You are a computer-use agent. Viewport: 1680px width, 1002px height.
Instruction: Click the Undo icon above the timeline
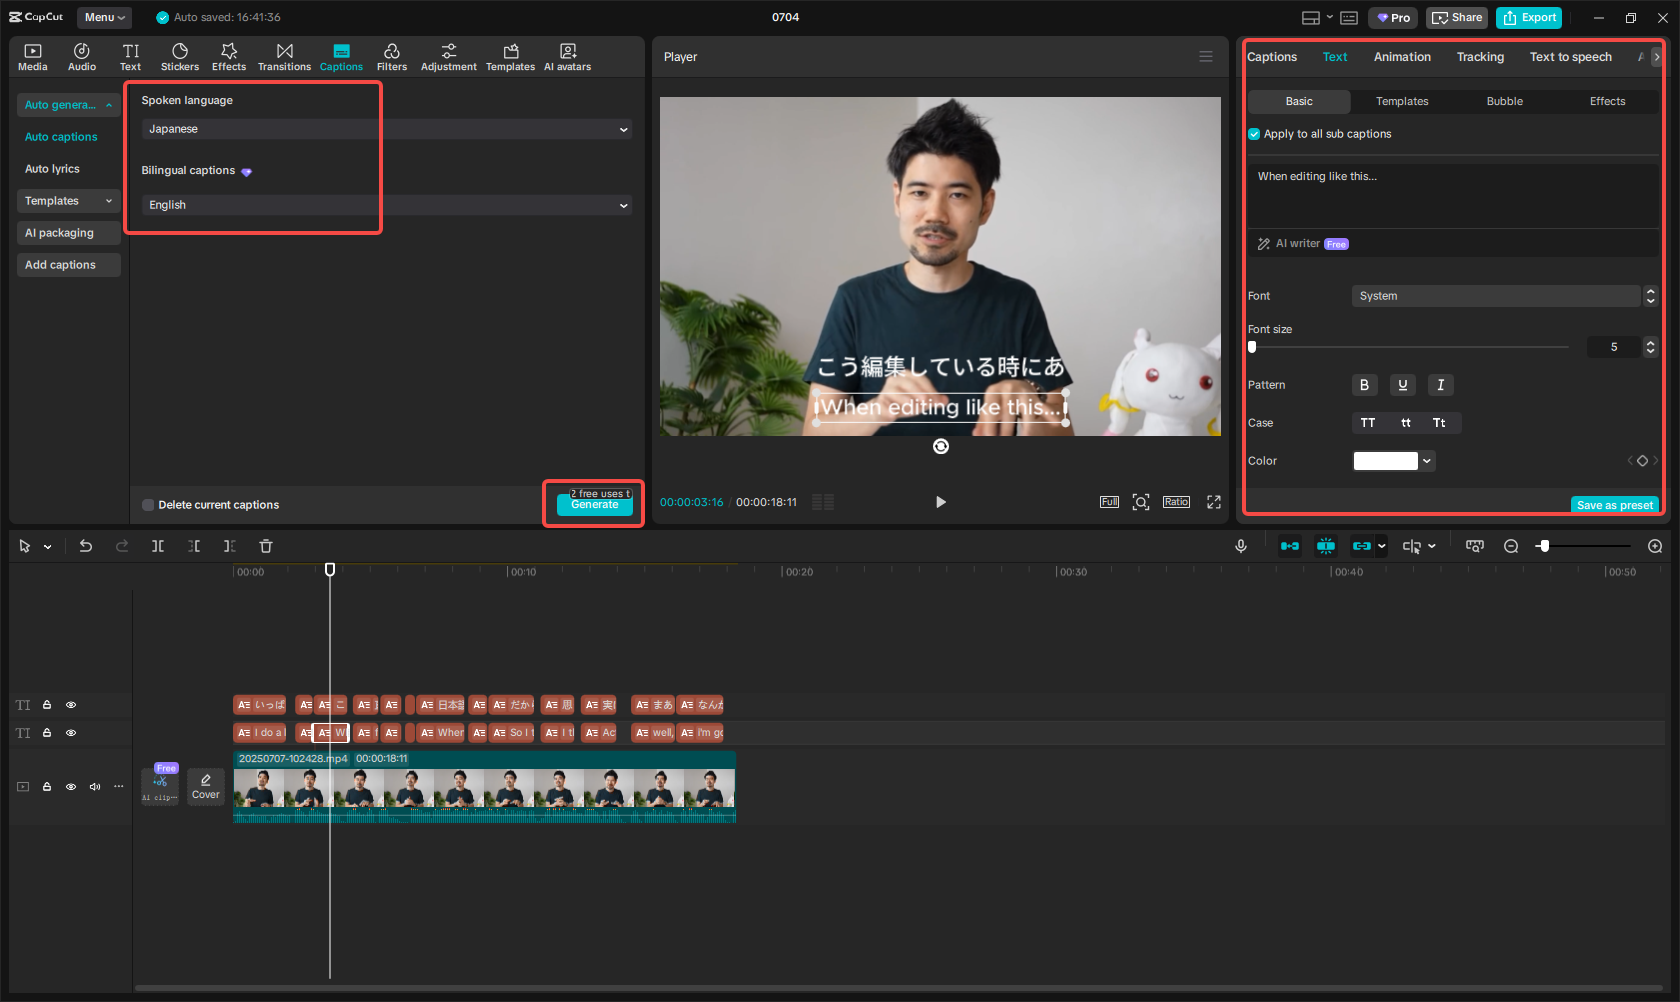86,546
